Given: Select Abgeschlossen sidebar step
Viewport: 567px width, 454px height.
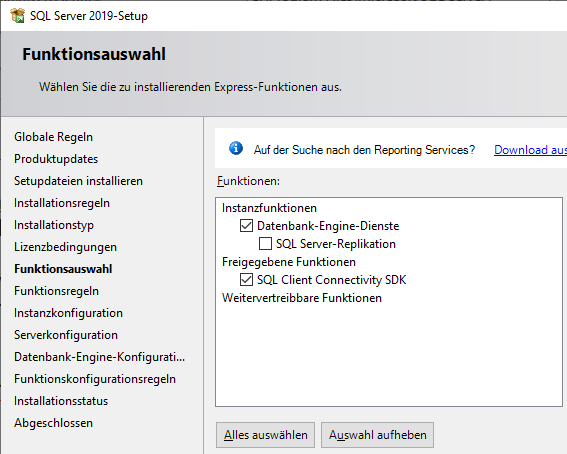Looking at the screenshot, I should click(x=54, y=423).
